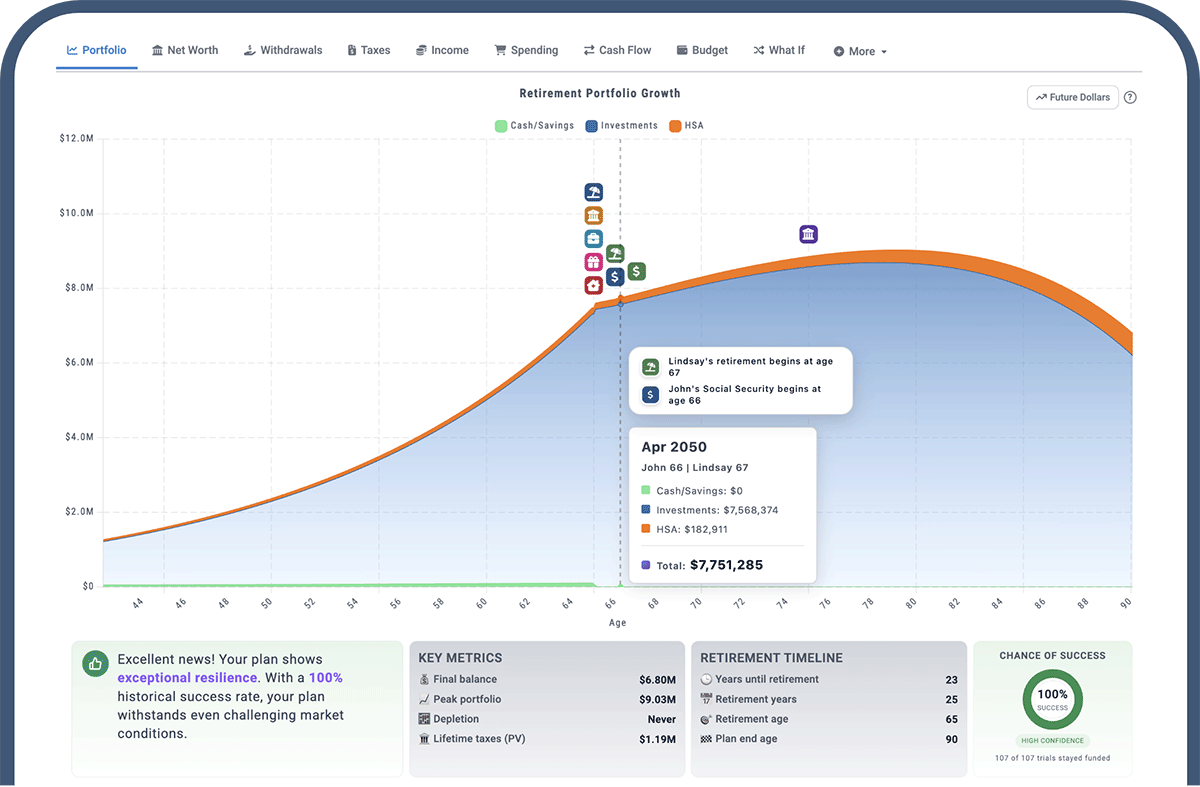The image size is (1200, 787).
Task: Select the orange bank pension event marker
Action: (x=593, y=215)
